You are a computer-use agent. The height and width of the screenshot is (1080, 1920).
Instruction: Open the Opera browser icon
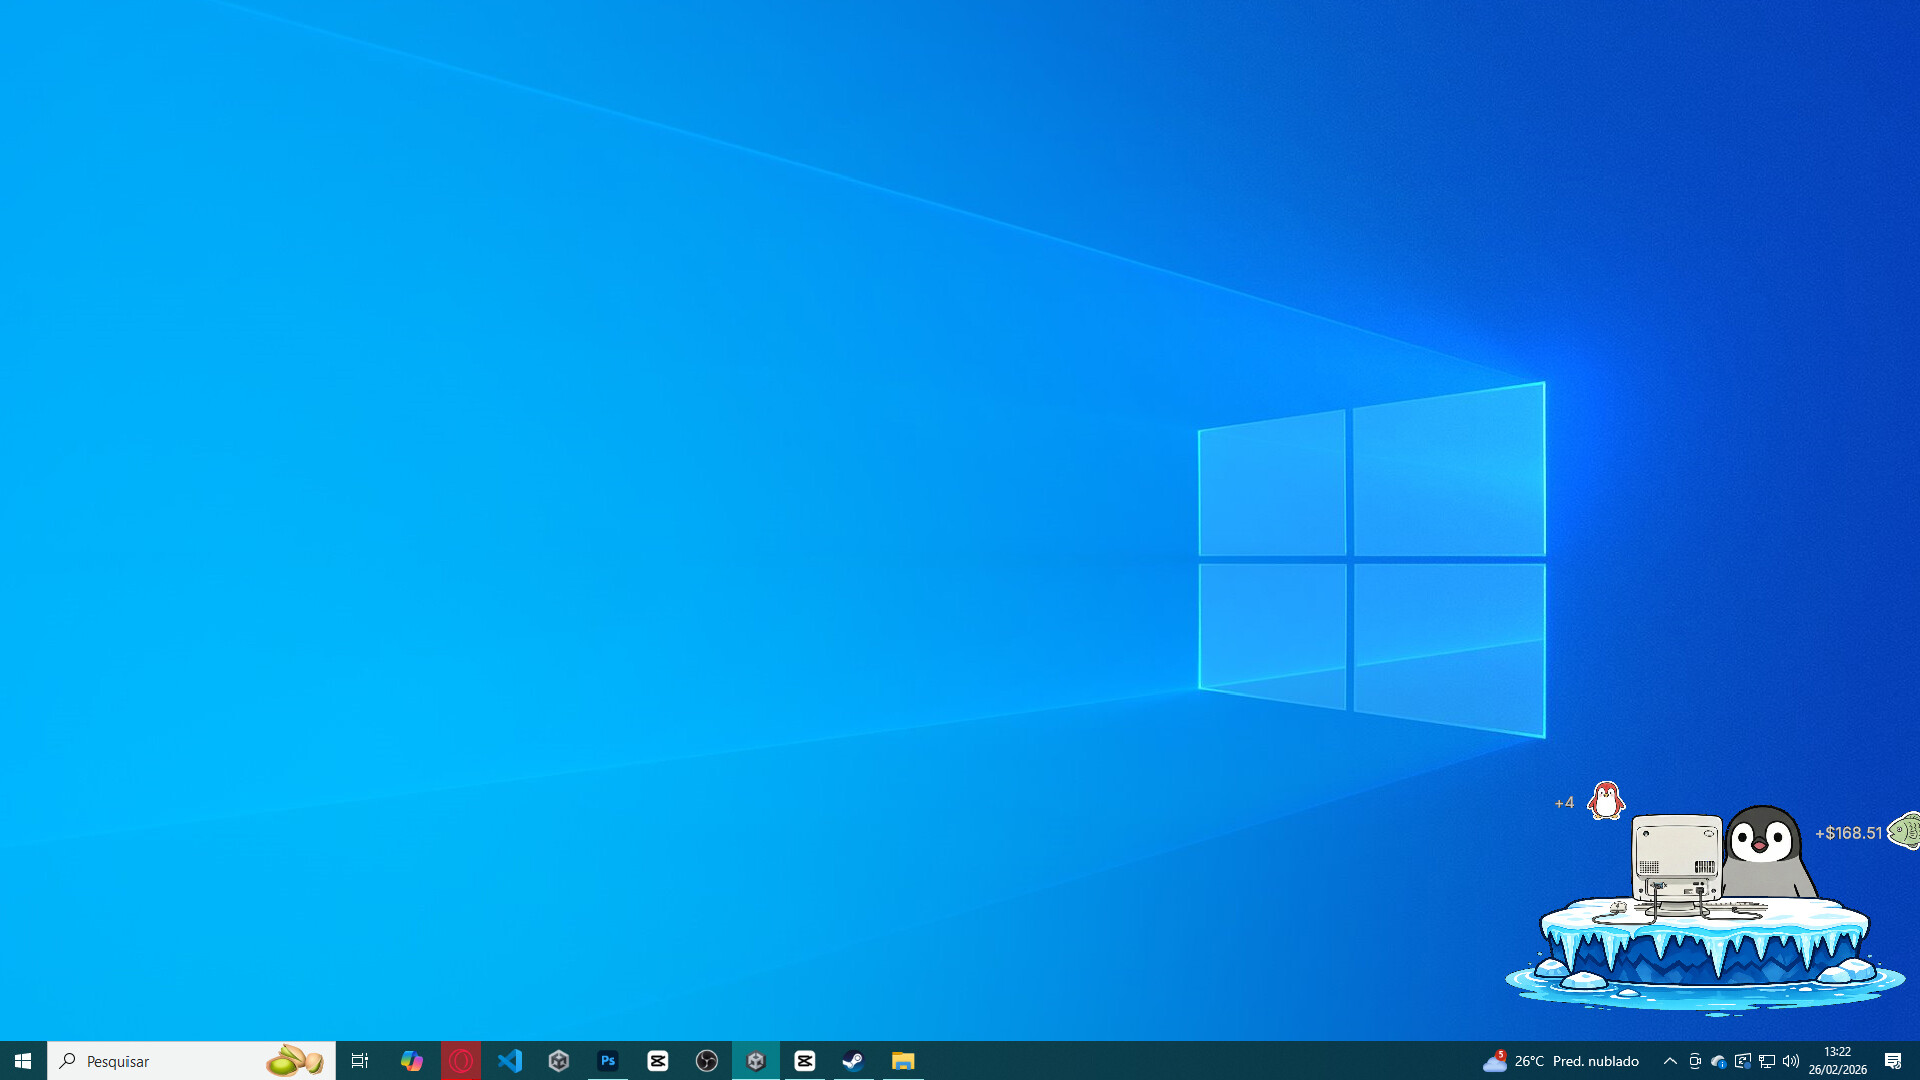pos(461,1061)
